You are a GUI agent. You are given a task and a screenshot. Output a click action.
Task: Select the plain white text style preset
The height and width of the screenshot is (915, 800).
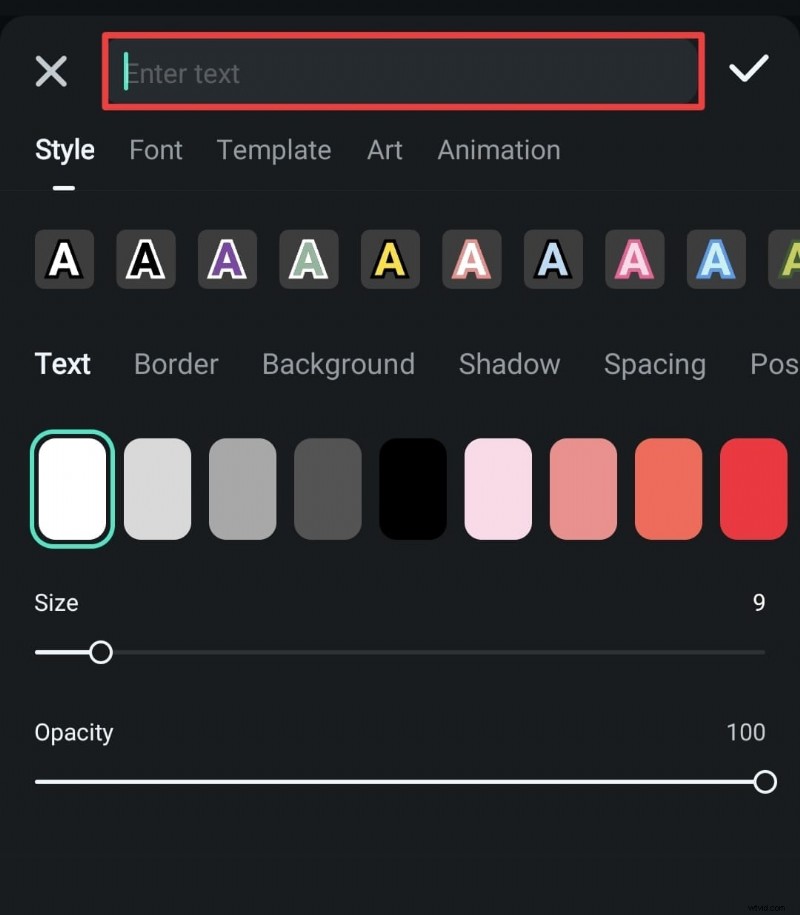(x=63, y=258)
